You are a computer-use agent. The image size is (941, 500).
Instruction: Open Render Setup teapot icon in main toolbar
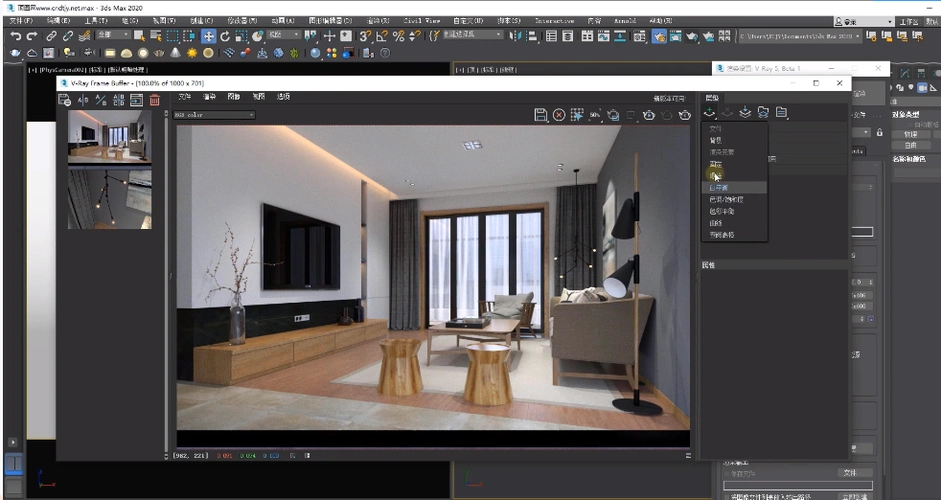pos(660,37)
